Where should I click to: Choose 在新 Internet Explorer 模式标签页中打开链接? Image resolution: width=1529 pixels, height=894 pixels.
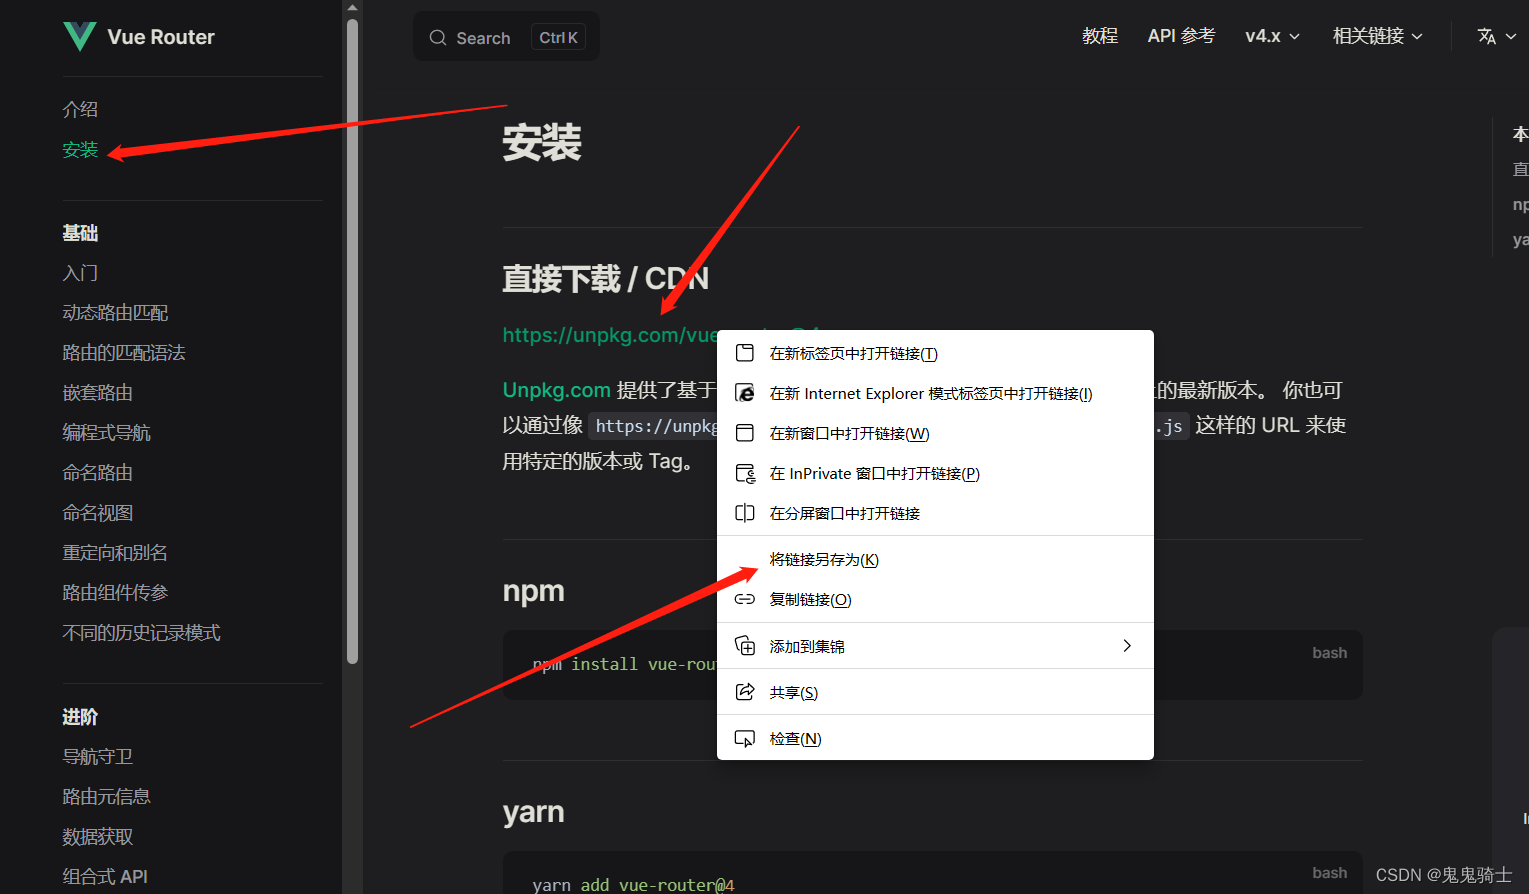(x=935, y=393)
